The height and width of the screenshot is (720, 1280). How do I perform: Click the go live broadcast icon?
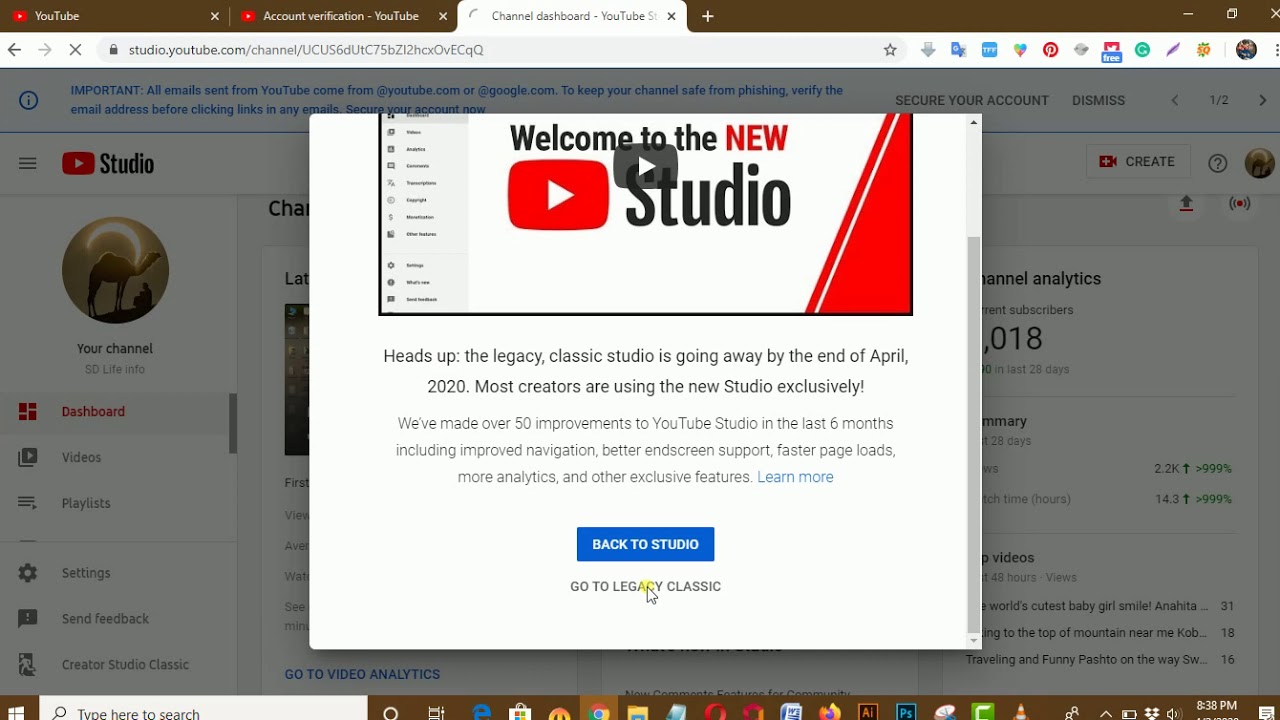(x=1240, y=203)
